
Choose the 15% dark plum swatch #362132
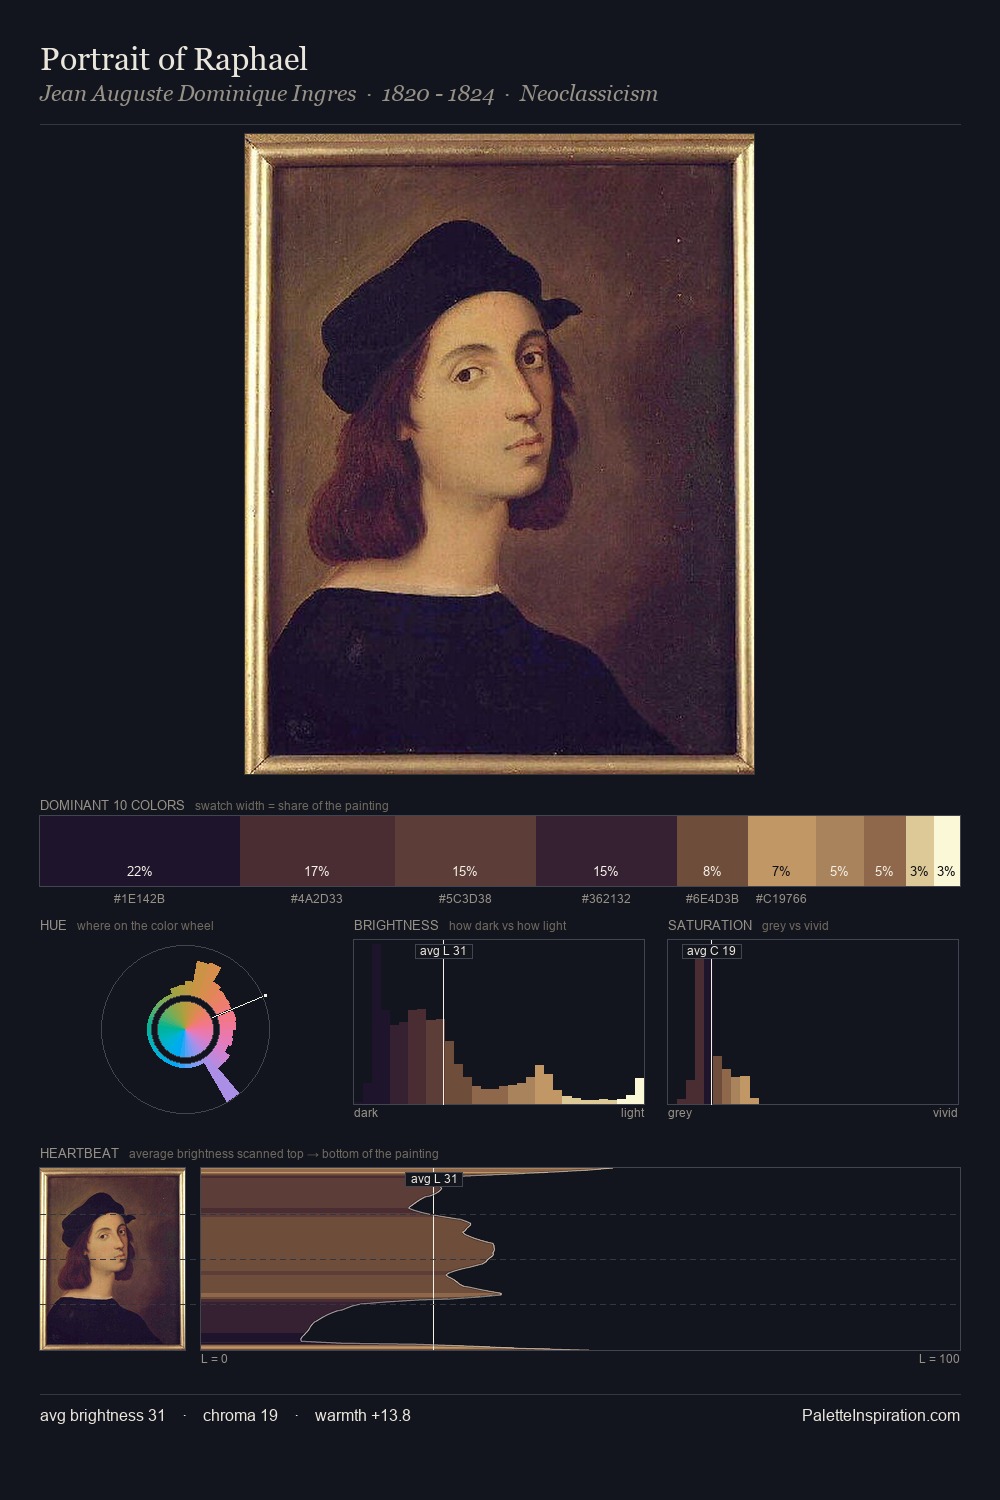pos(606,851)
